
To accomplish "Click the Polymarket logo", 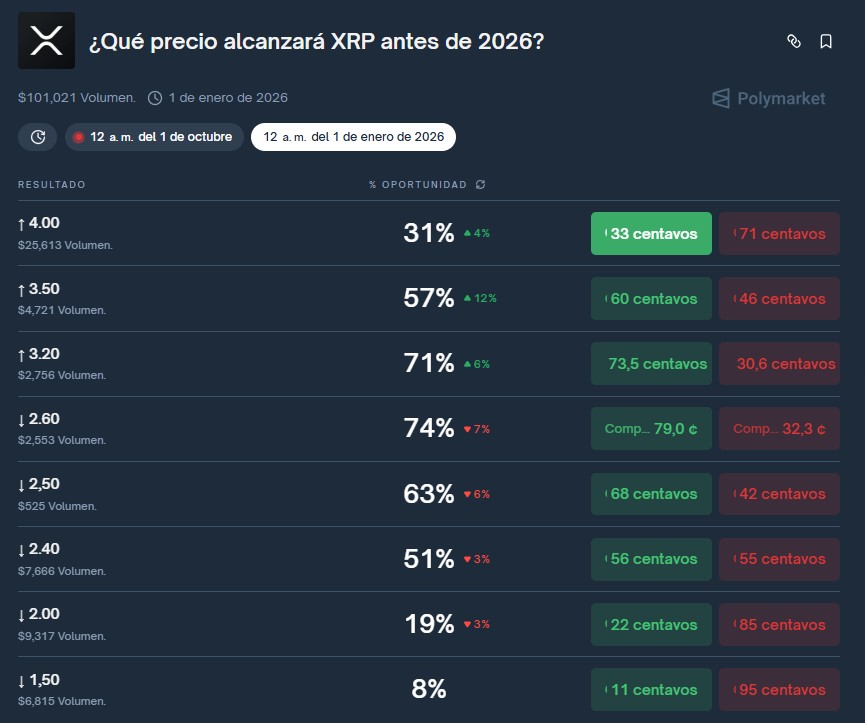I will [768, 98].
